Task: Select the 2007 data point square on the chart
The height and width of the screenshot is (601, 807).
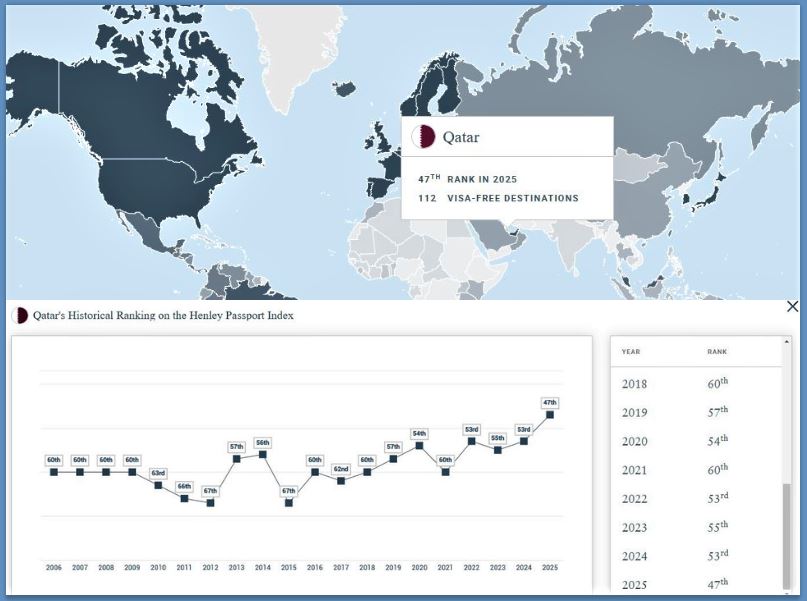Action: (80, 472)
